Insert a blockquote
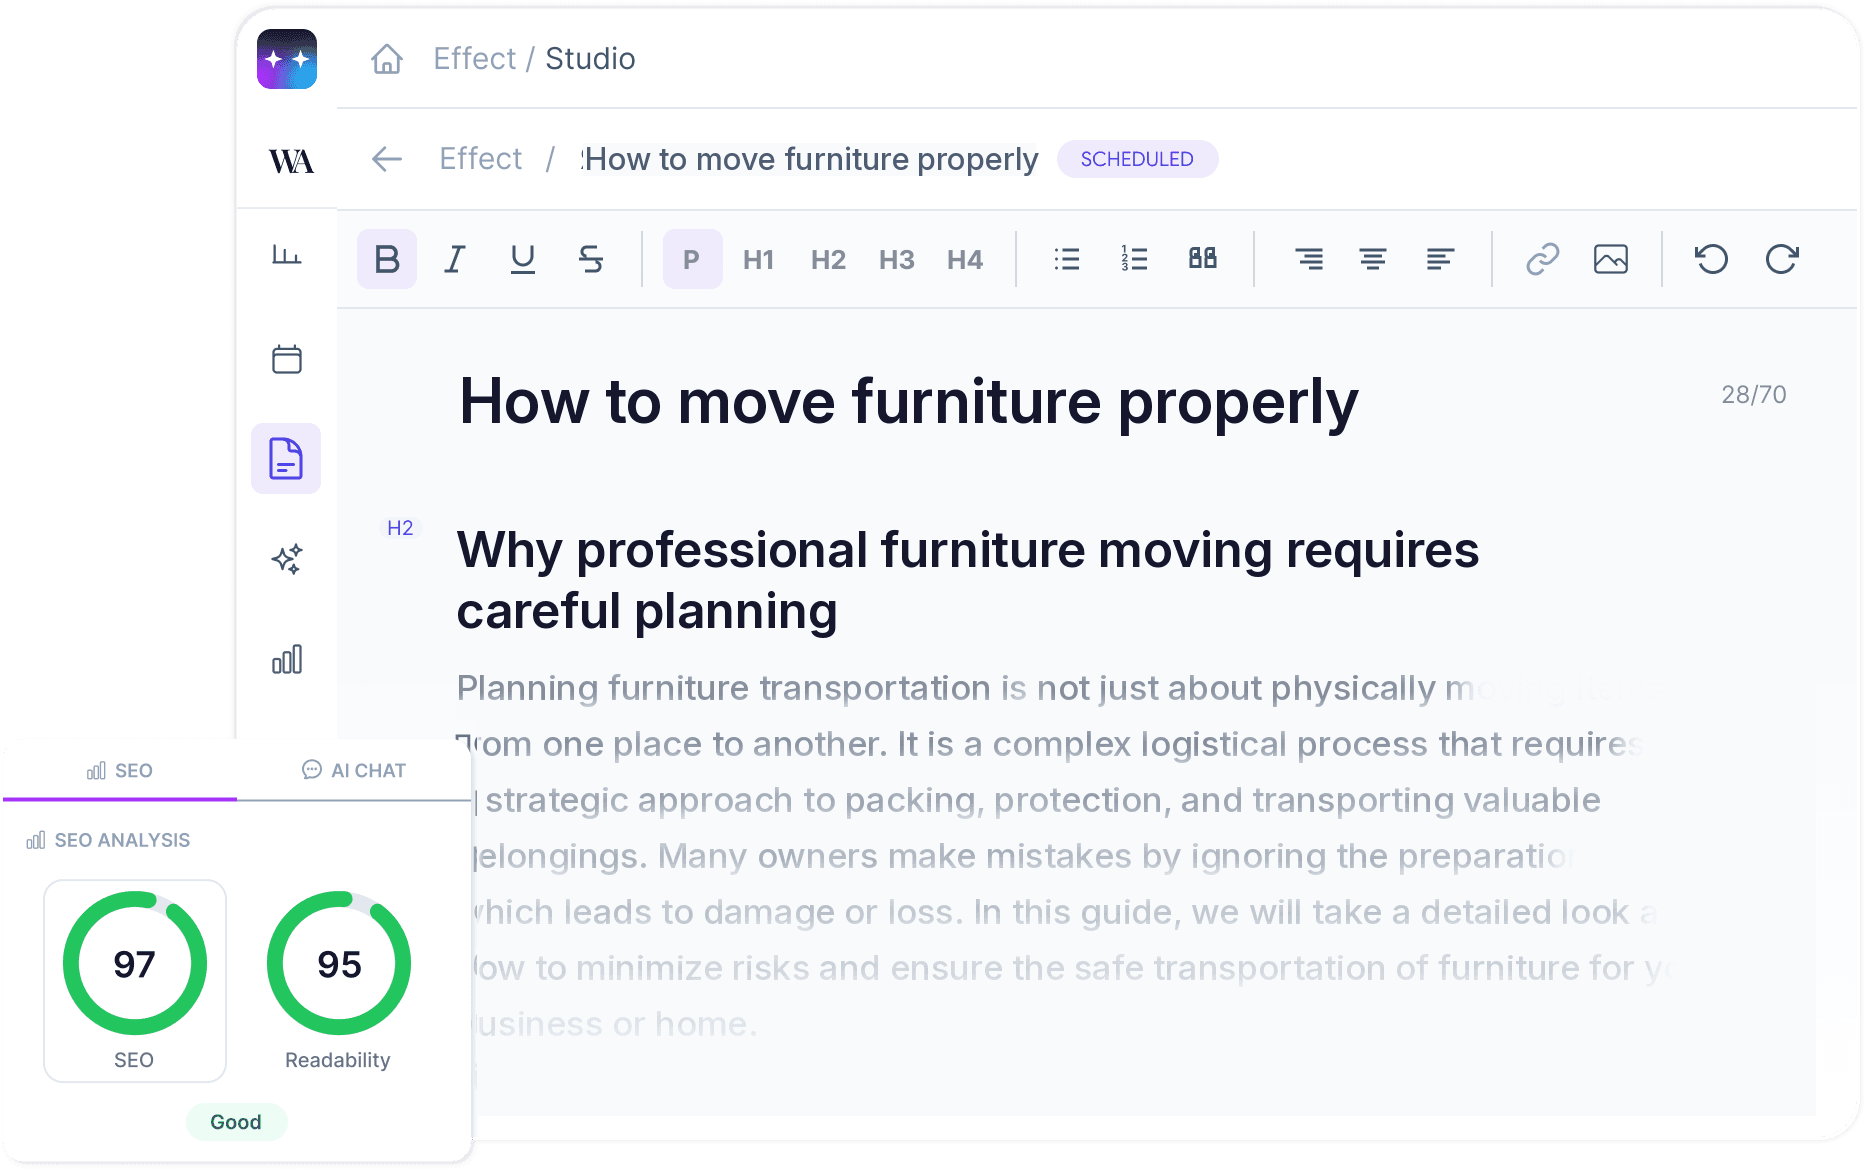1865x1171 pixels. (1203, 259)
